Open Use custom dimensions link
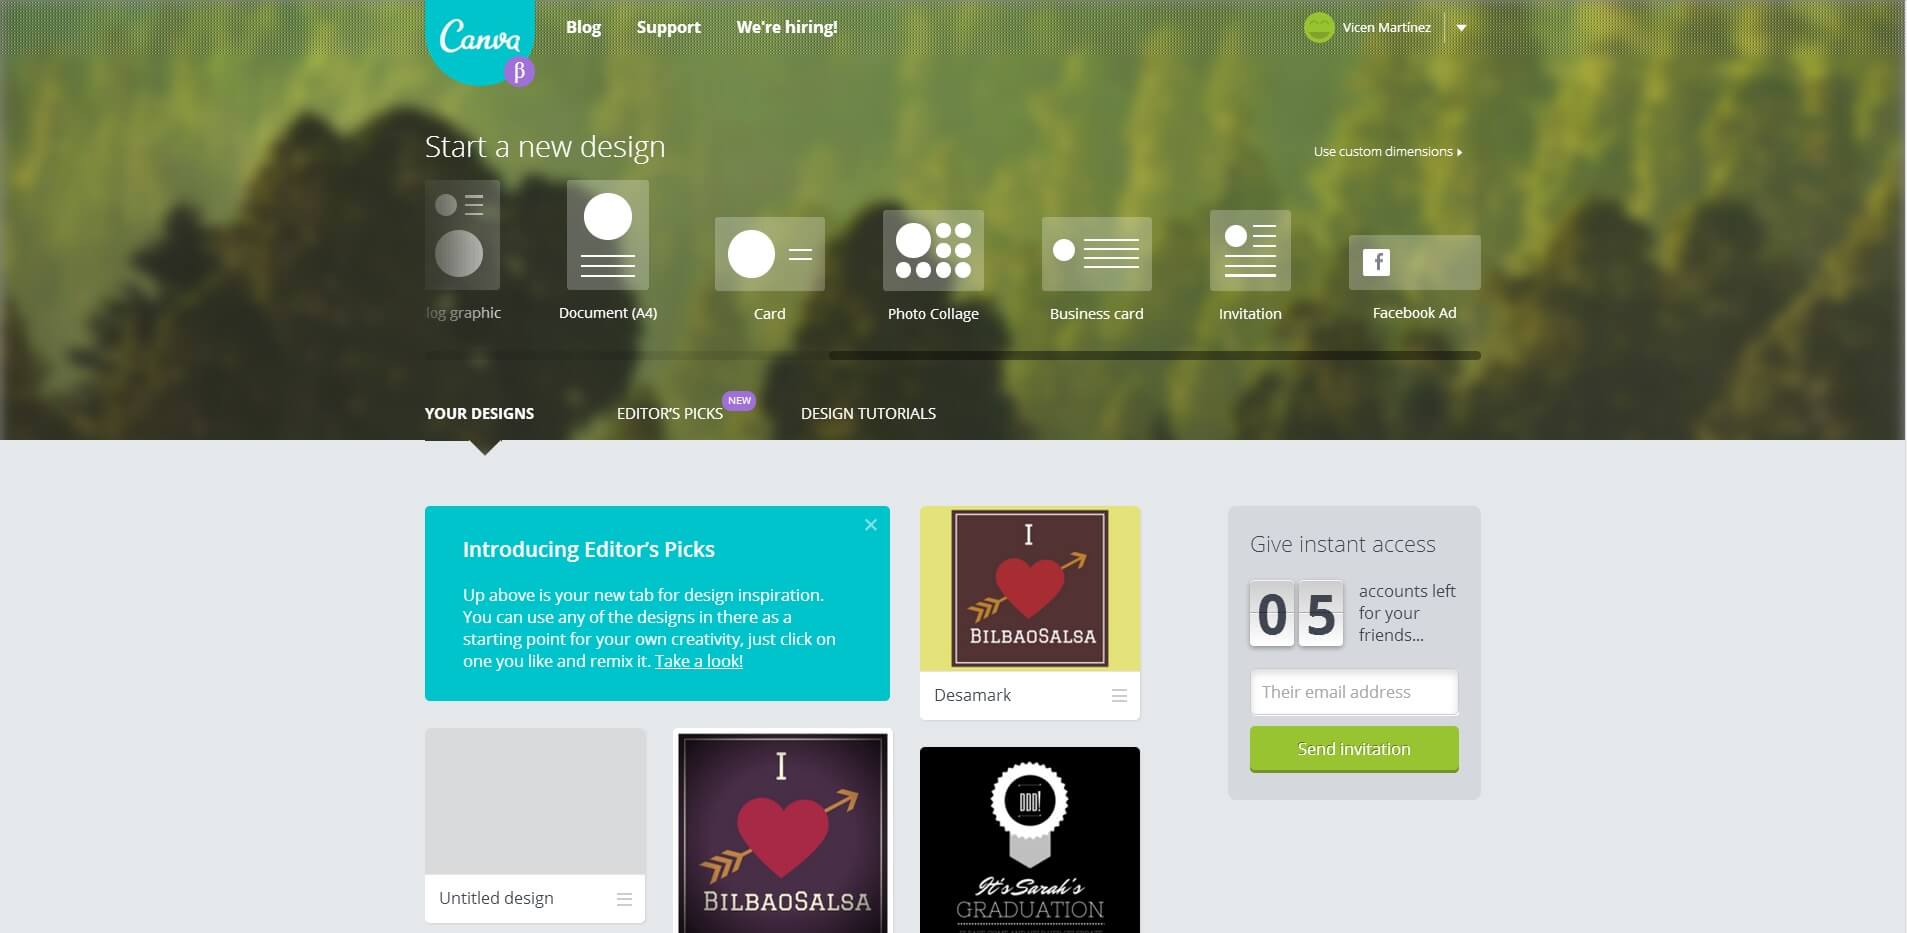1907x933 pixels. click(1388, 152)
